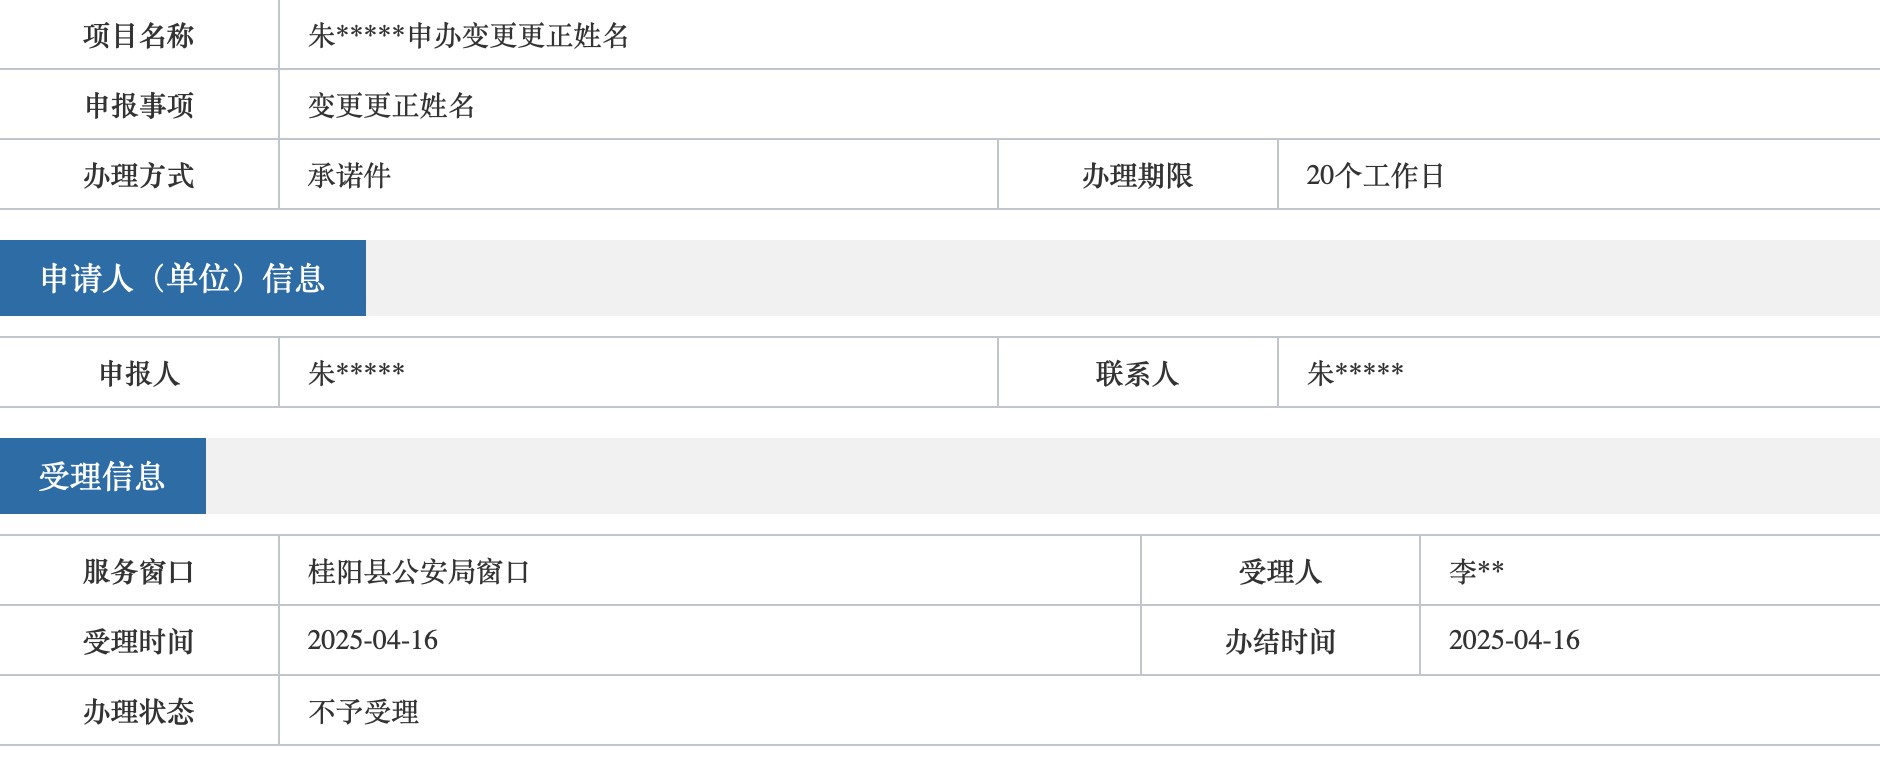Click 桂阳县公安局窗口 service window text
The width and height of the screenshot is (1880, 764).
[x=418, y=572]
